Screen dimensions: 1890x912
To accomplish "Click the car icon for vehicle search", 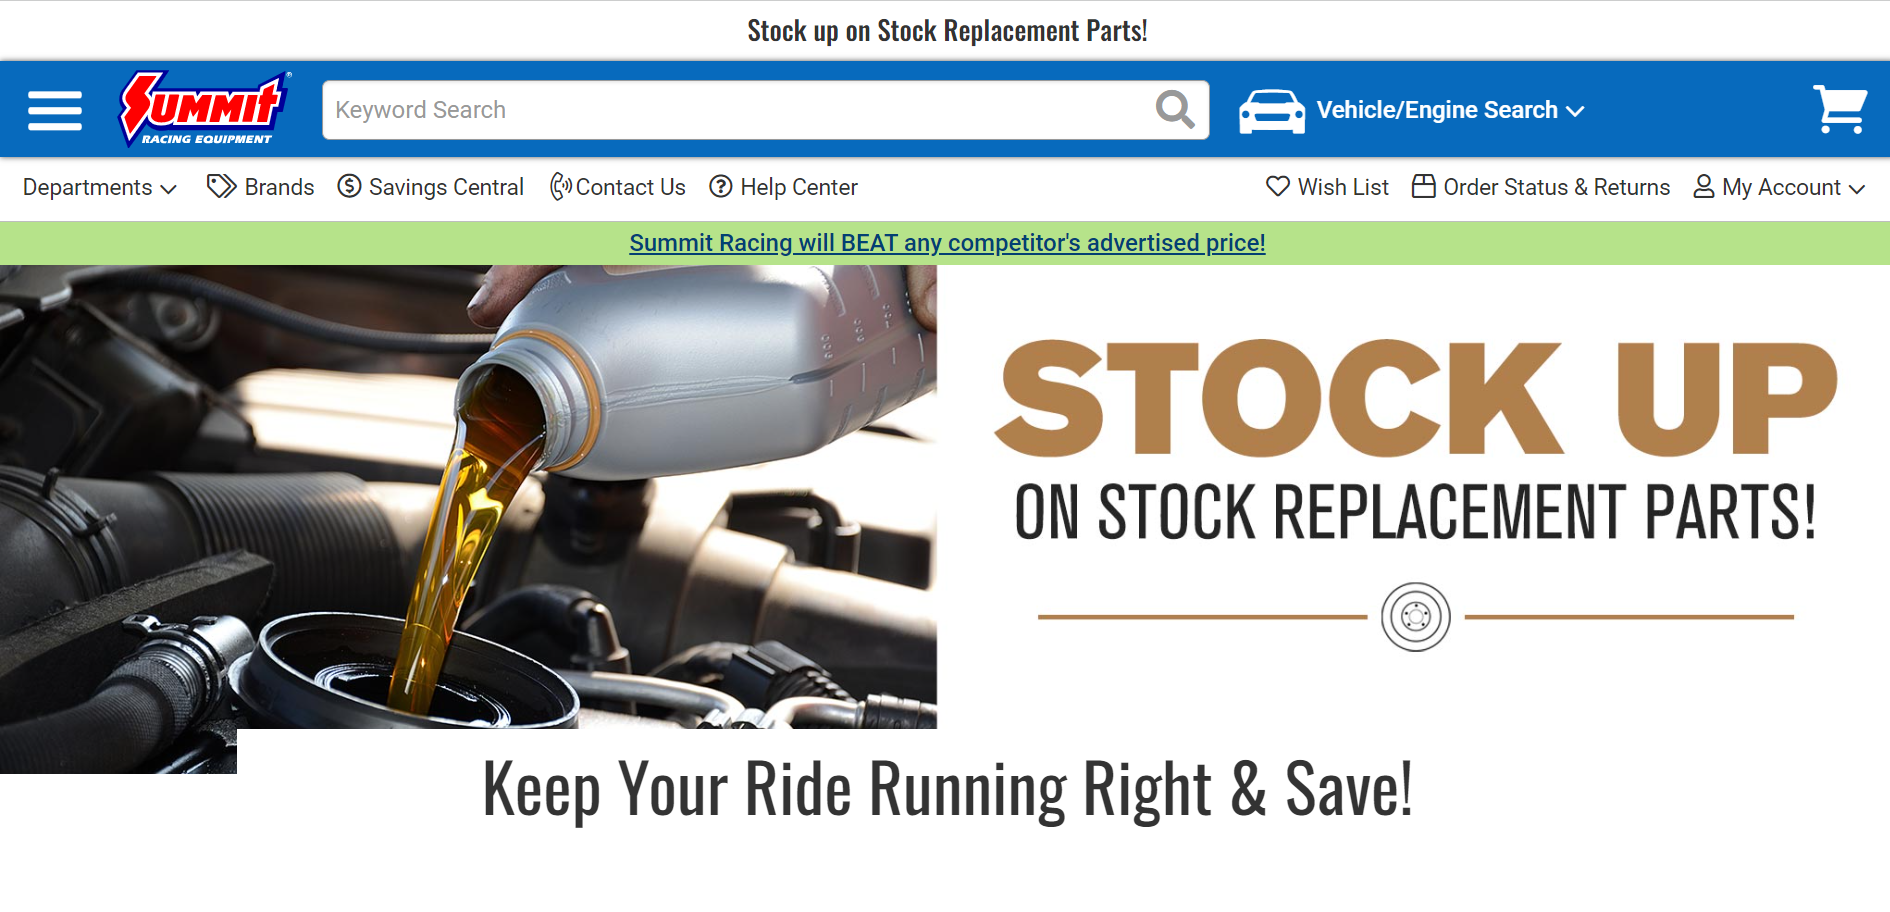I will point(1272,111).
